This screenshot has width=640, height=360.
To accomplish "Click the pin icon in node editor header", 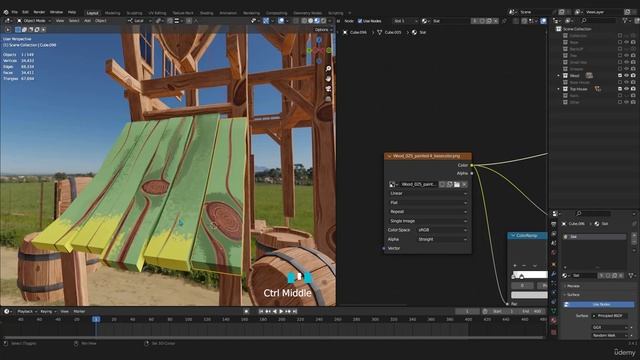I will tap(504, 21).
